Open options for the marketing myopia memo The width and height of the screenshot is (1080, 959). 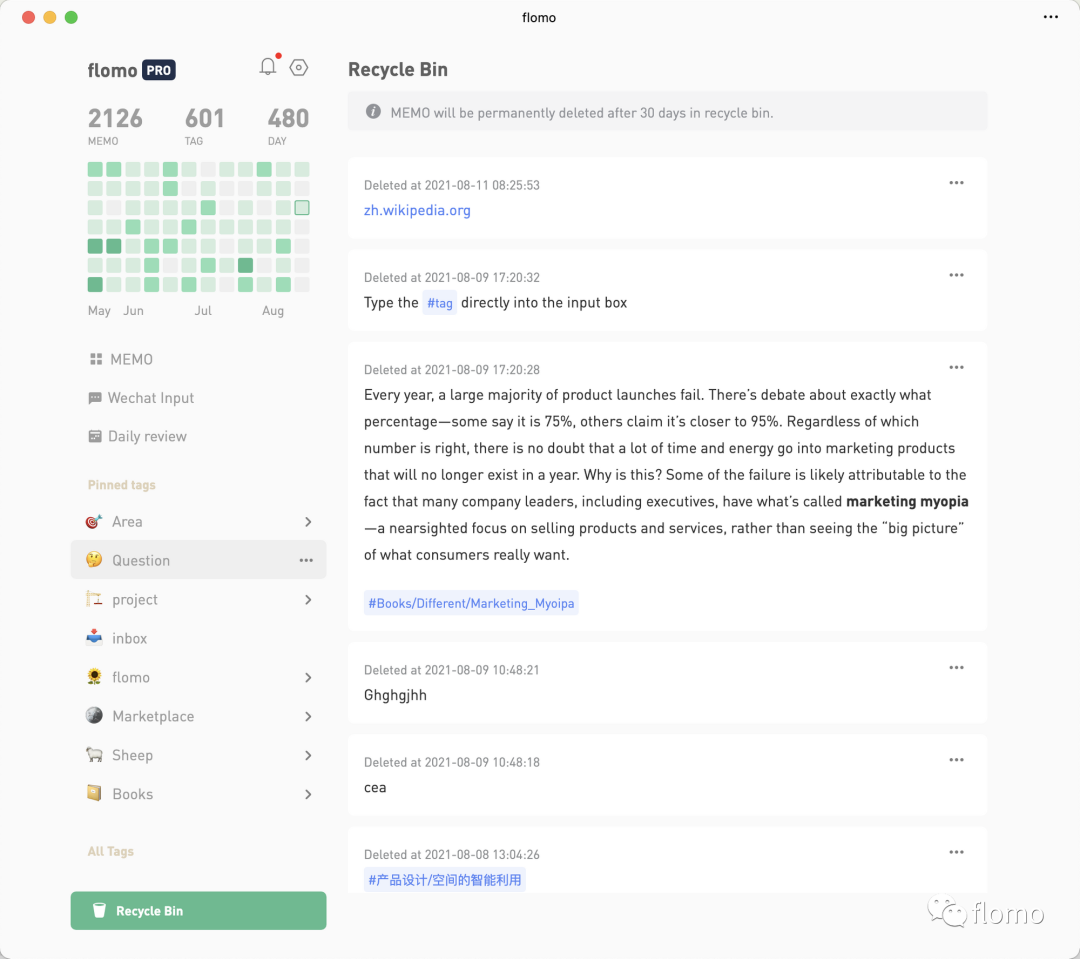tap(957, 368)
